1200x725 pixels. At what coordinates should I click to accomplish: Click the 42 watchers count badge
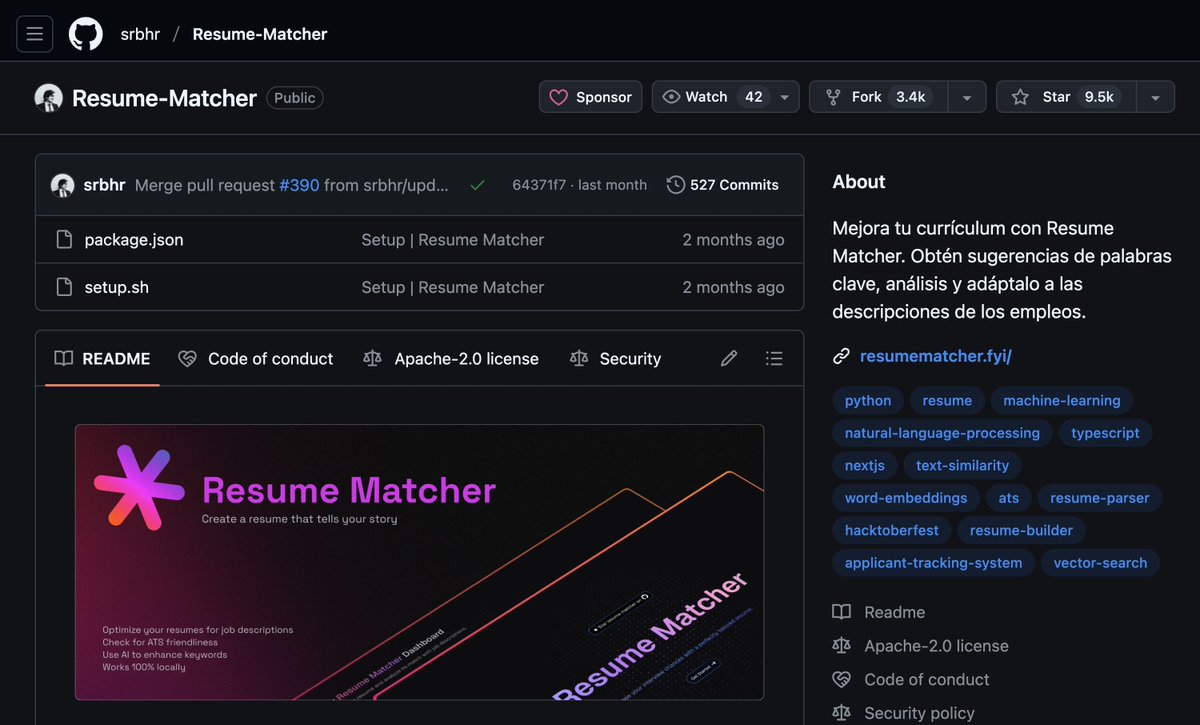pyautogui.click(x=754, y=97)
